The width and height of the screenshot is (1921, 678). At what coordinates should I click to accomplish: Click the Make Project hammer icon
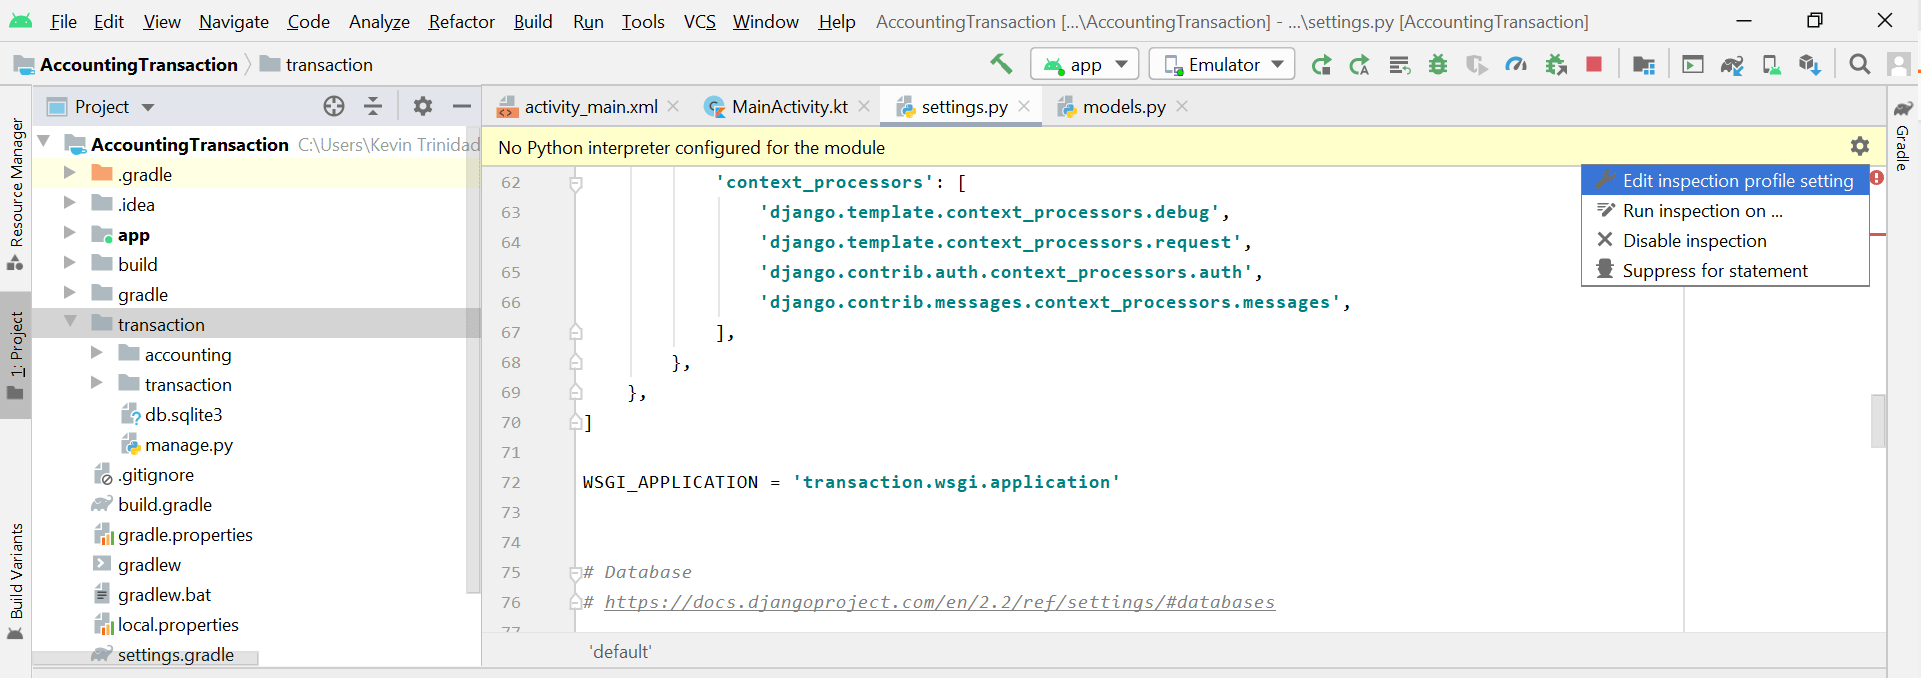[x=1001, y=64]
